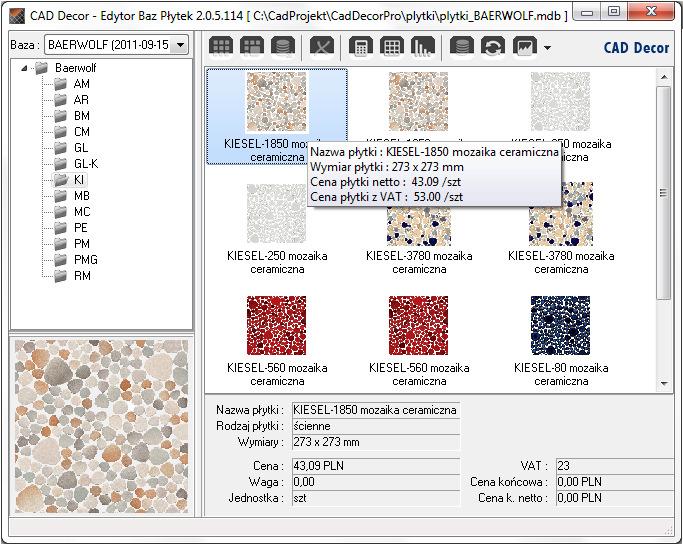Click the mixed-size thumbnails view icon

(252, 46)
